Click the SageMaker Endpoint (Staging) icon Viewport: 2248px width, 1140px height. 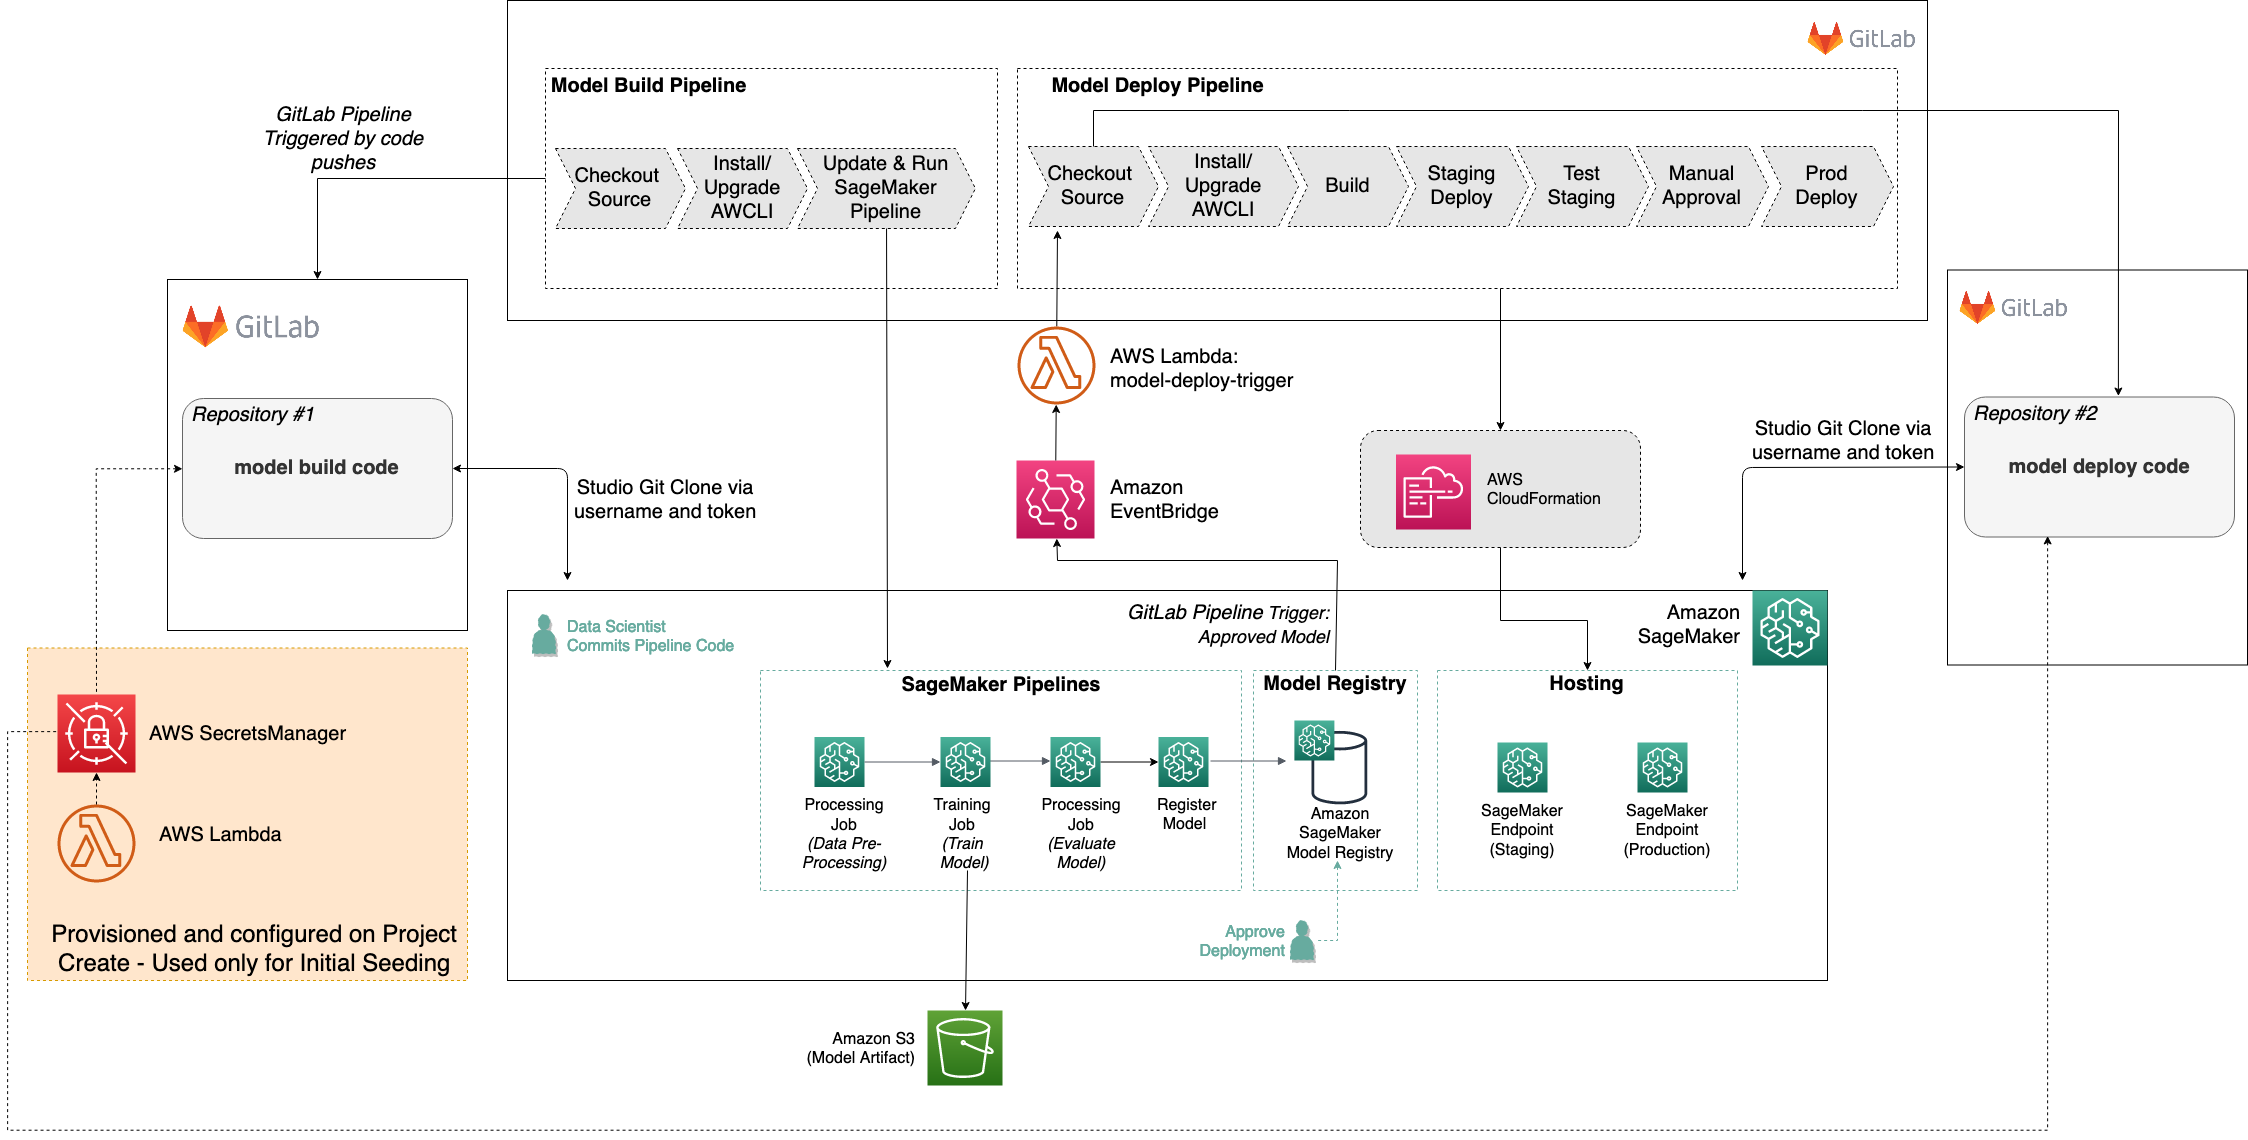[x=1522, y=767]
